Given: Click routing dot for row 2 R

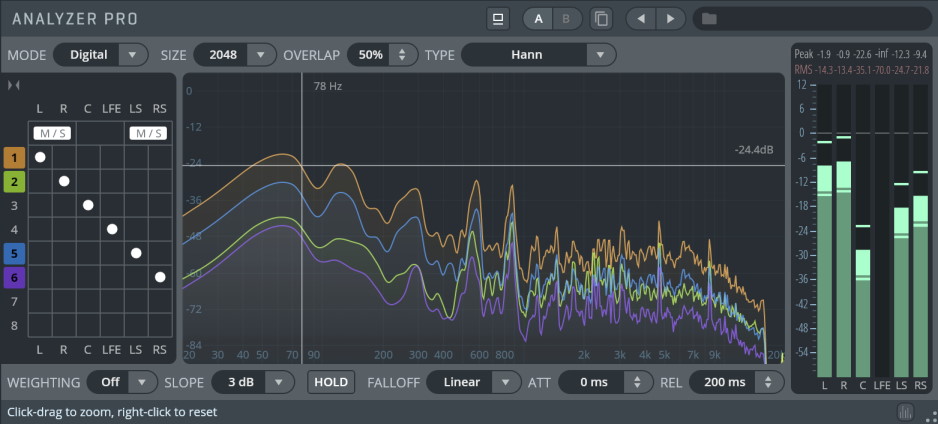Looking at the screenshot, I should (x=64, y=181).
